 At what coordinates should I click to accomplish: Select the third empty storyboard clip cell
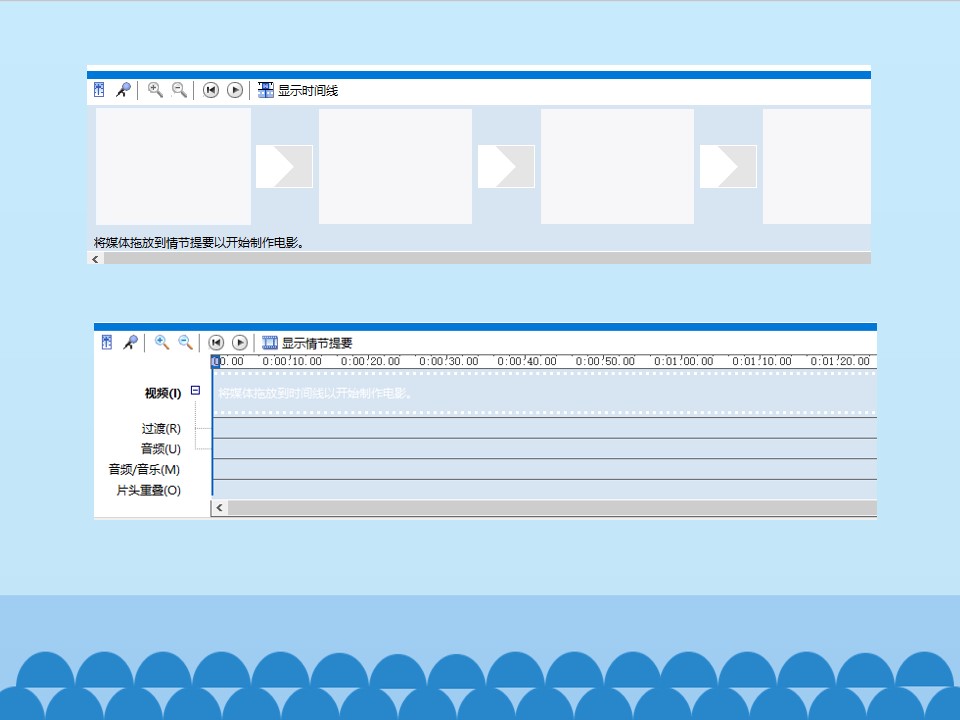pos(617,167)
